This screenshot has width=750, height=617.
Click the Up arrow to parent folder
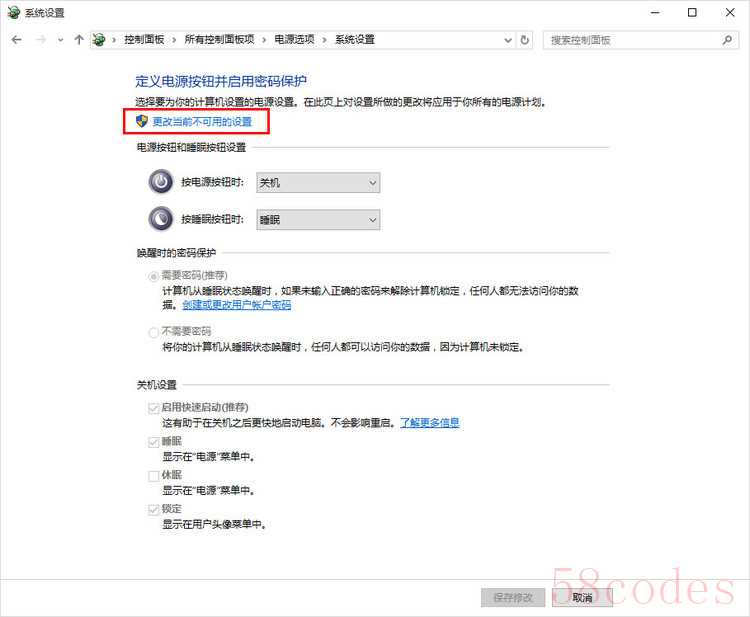[79, 40]
